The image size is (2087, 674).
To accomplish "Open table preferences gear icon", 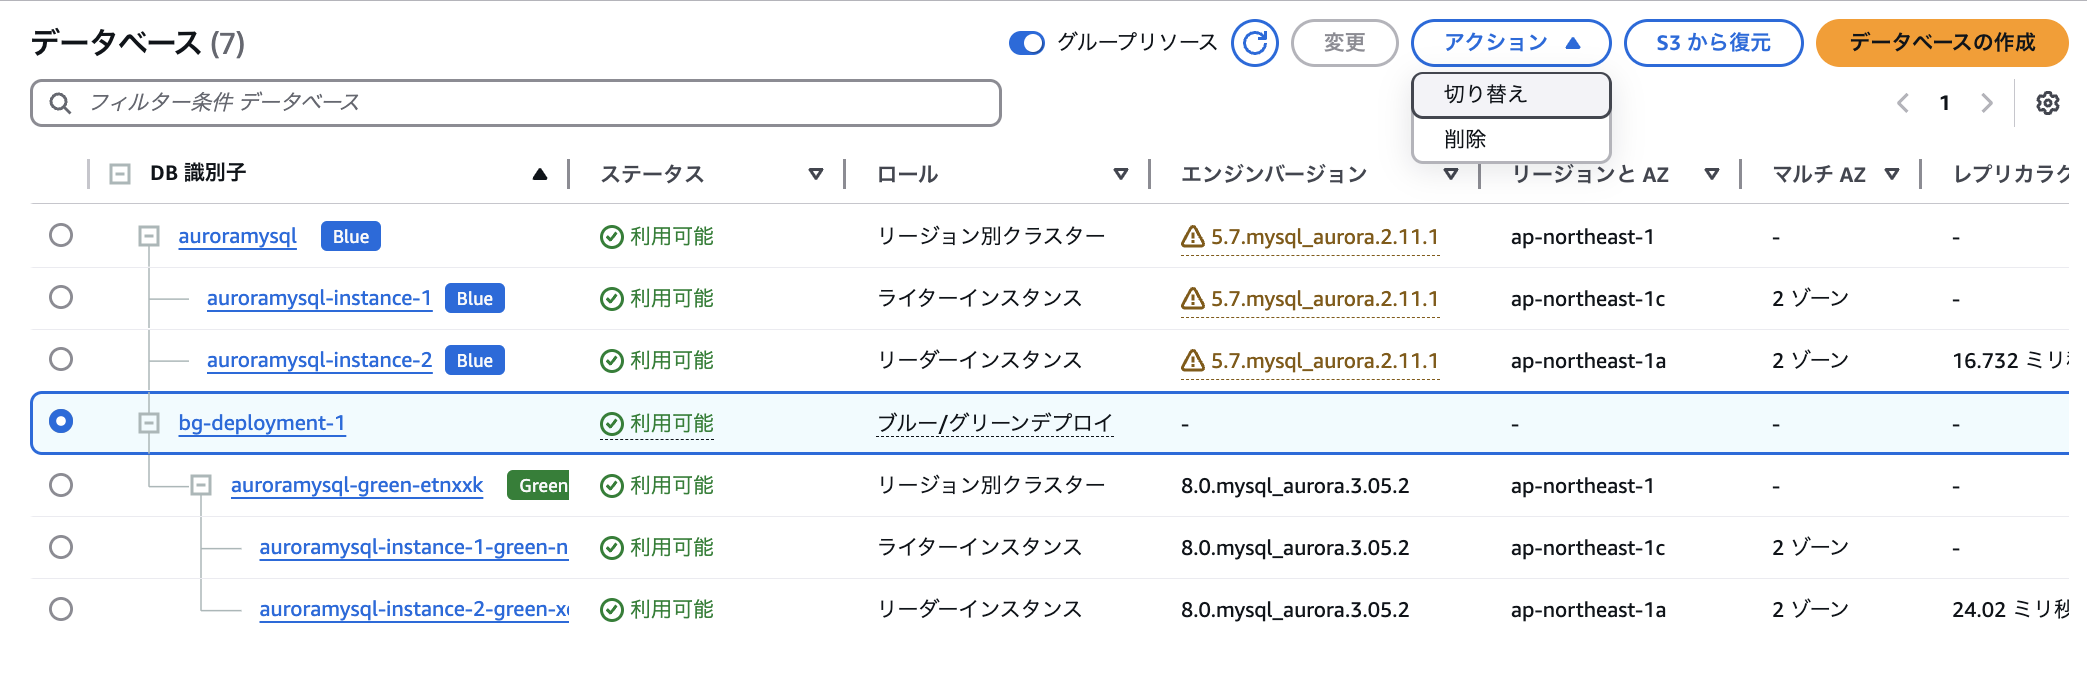I will 2047,103.
